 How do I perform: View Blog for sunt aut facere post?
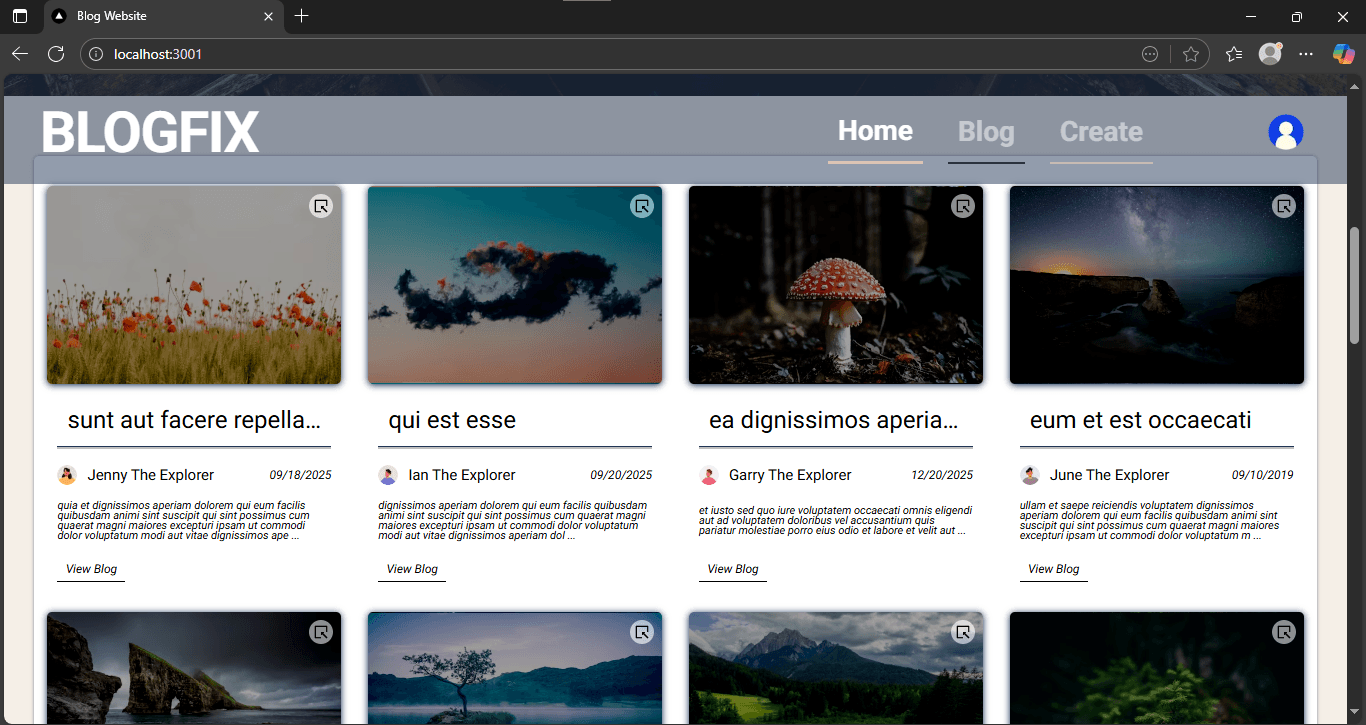point(91,569)
